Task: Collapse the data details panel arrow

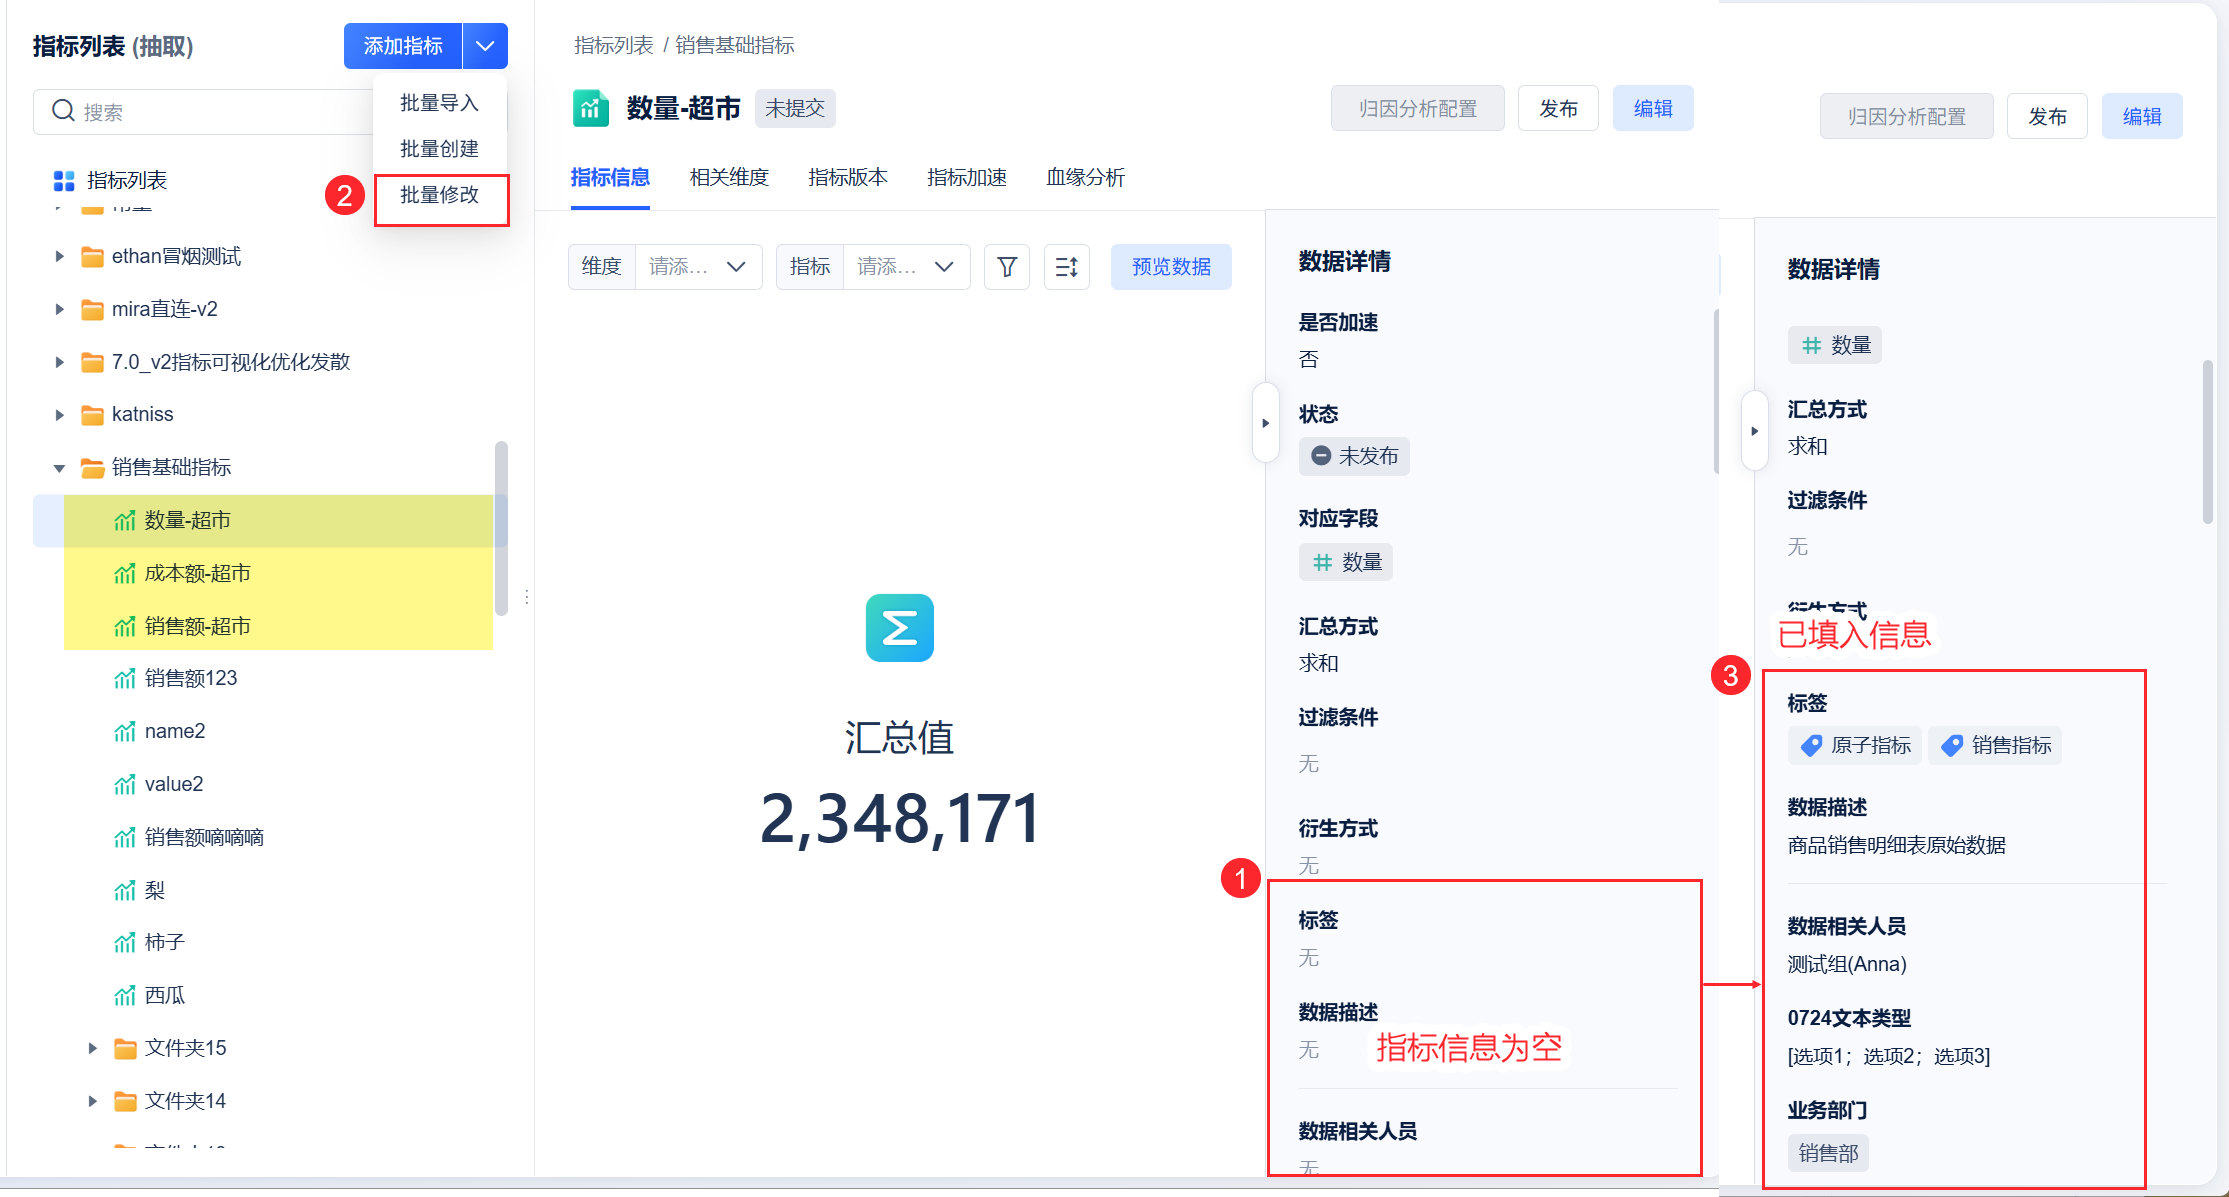Action: 1265,423
